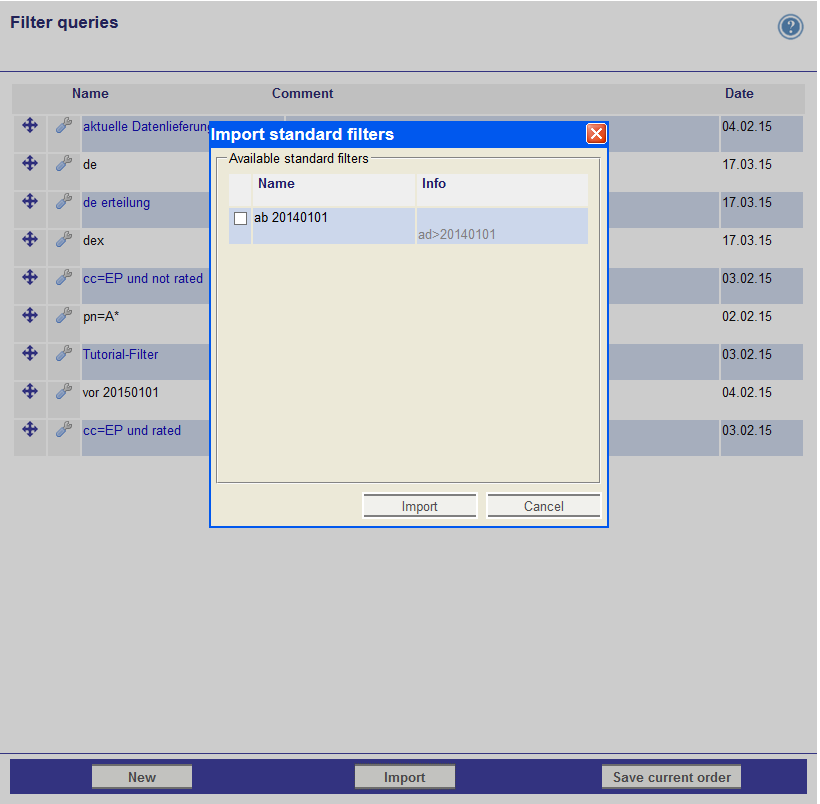
Task: Click move handle for the de row
Action: point(30,163)
